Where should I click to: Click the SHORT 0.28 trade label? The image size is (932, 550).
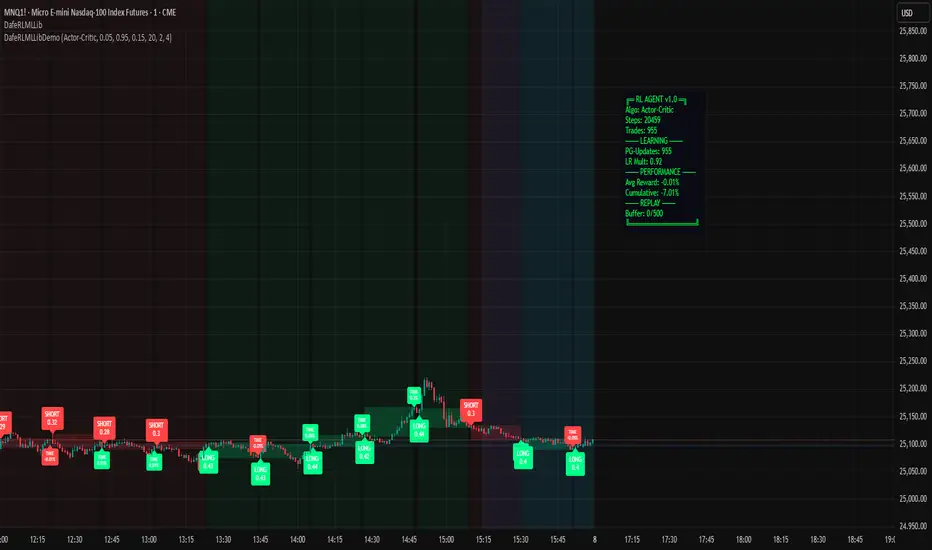tap(105, 428)
